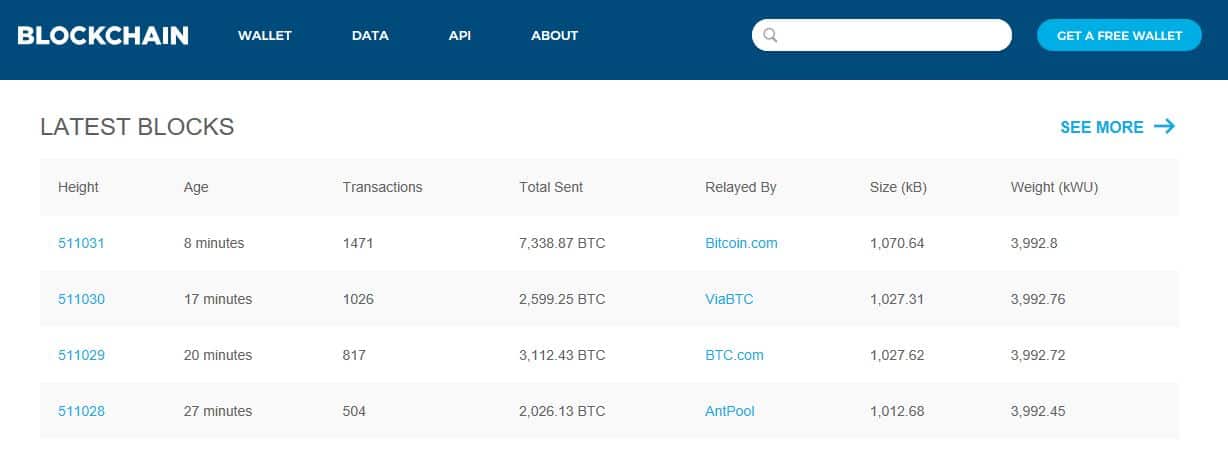Select the 8 minutes age cell

click(x=214, y=243)
